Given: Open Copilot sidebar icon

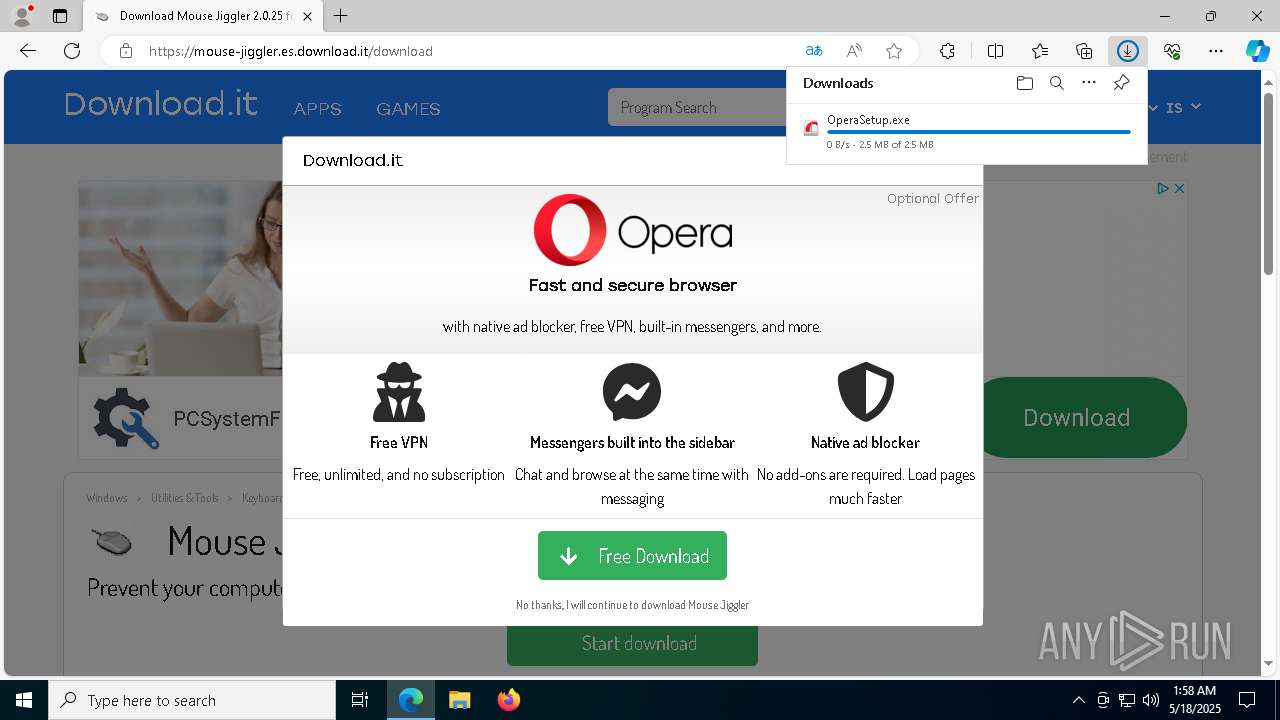Looking at the screenshot, I should point(1257,51).
